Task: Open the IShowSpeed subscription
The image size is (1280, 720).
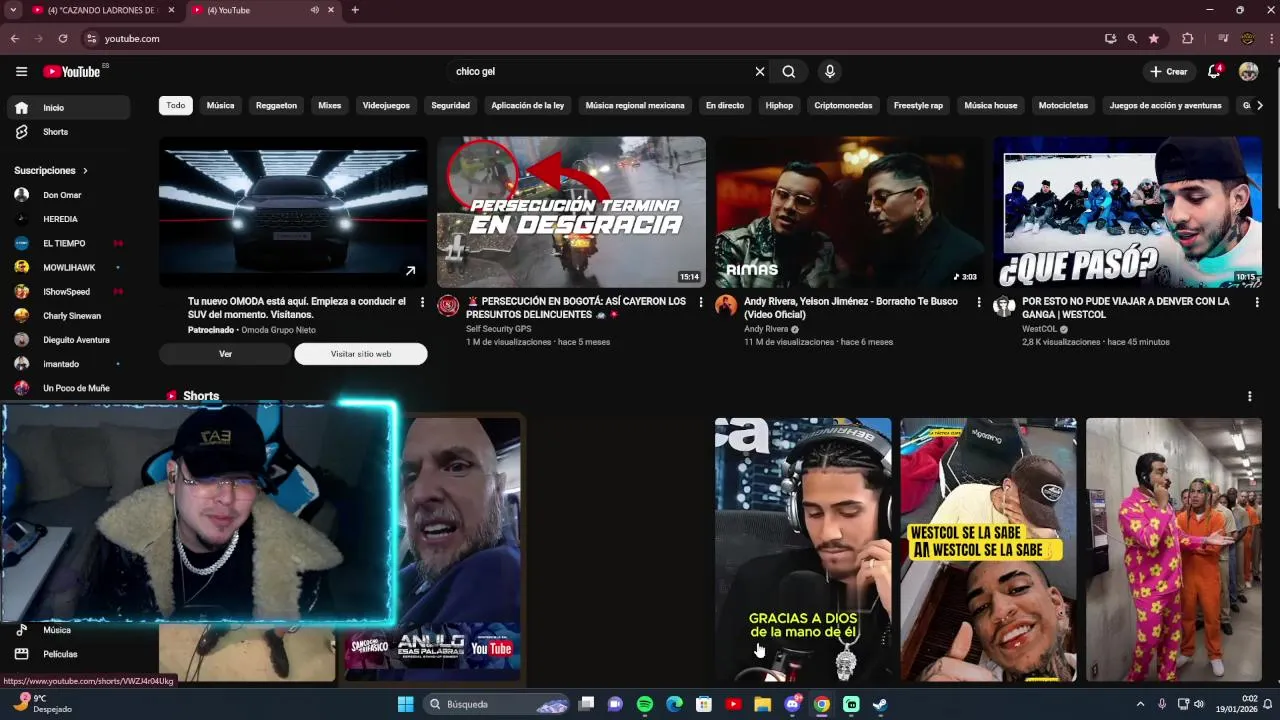Action: click(67, 292)
